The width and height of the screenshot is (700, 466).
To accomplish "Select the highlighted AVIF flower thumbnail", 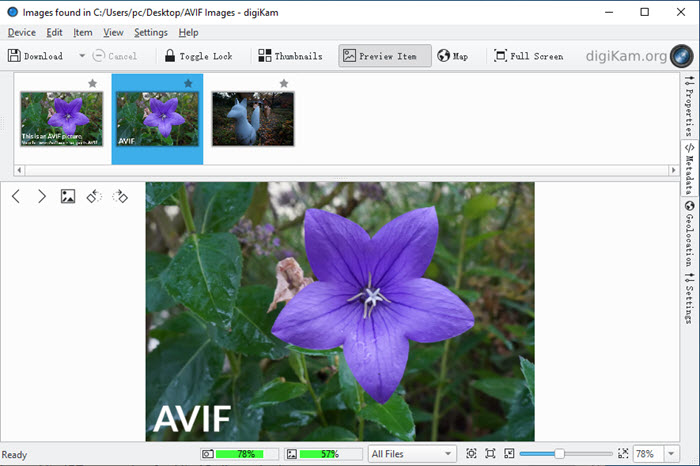I will [157, 119].
